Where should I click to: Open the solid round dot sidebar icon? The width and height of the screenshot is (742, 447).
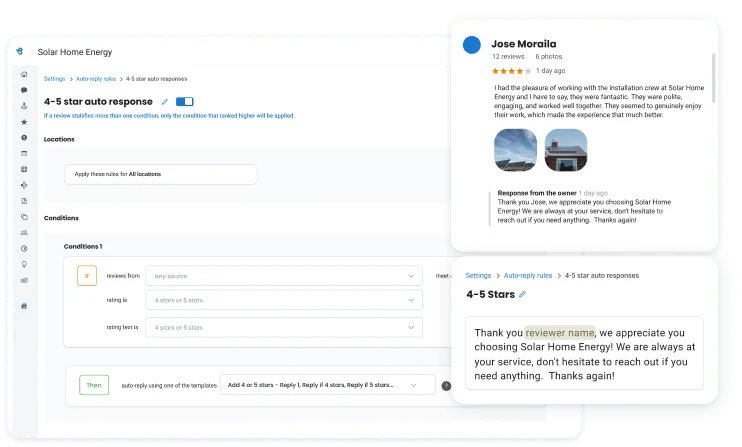click(24, 138)
